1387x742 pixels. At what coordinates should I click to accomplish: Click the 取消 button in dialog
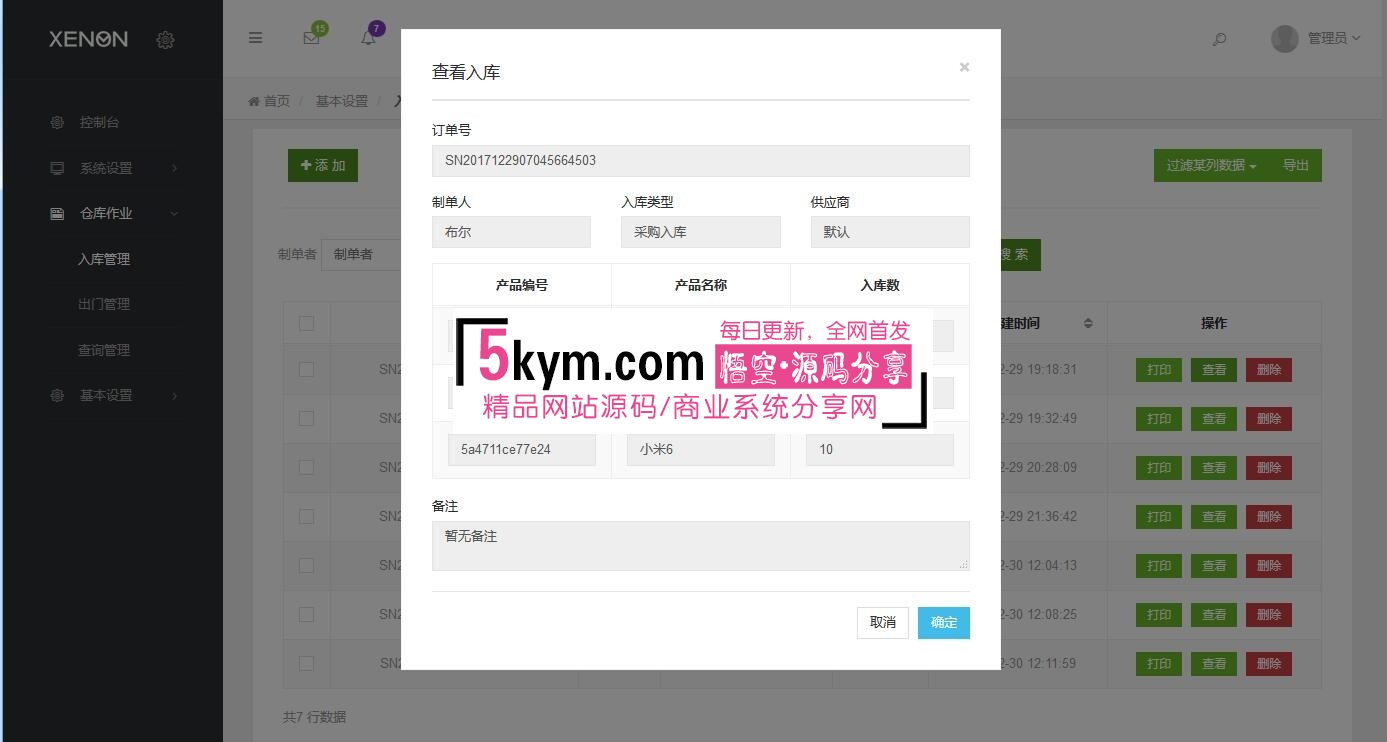[882, 623]
